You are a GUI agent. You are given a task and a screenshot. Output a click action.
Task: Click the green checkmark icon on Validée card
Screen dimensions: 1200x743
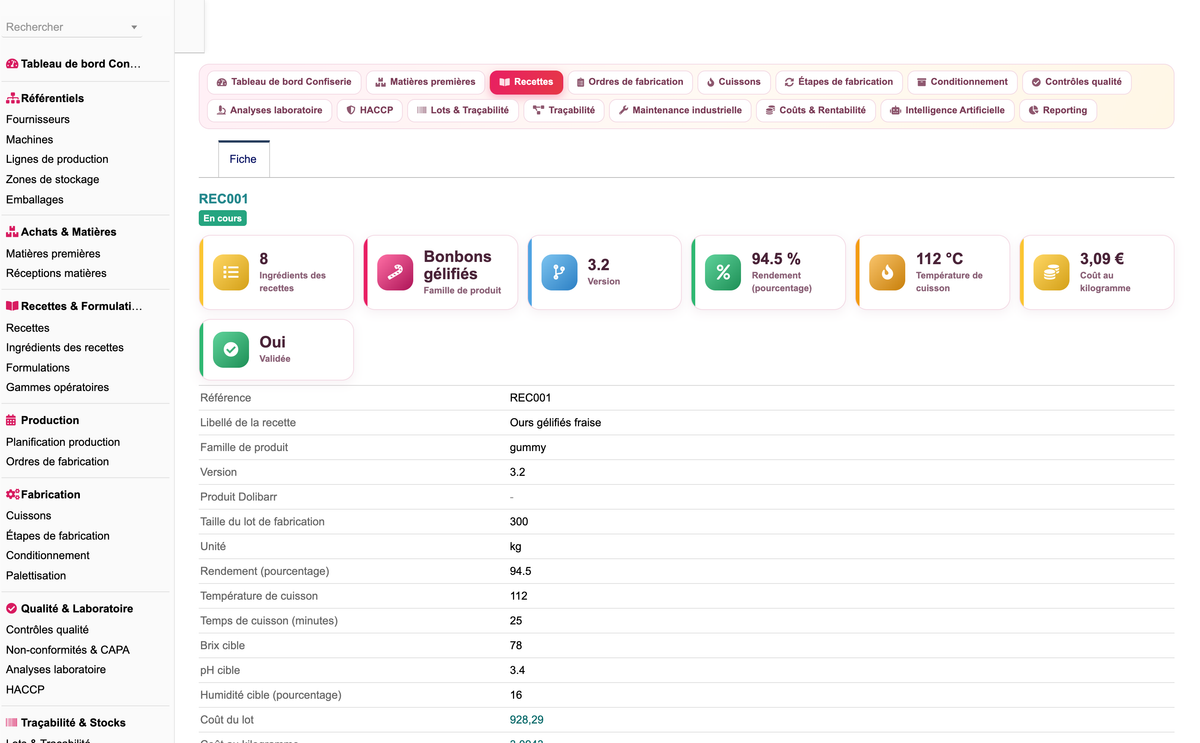coord(231,349)
